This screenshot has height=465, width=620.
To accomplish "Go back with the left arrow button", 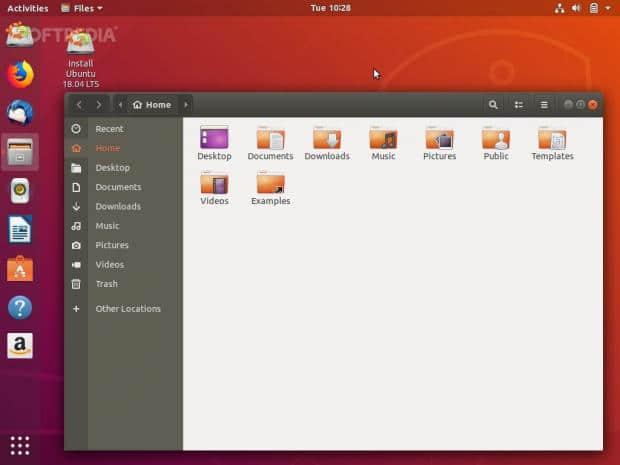I will point(79,104).
